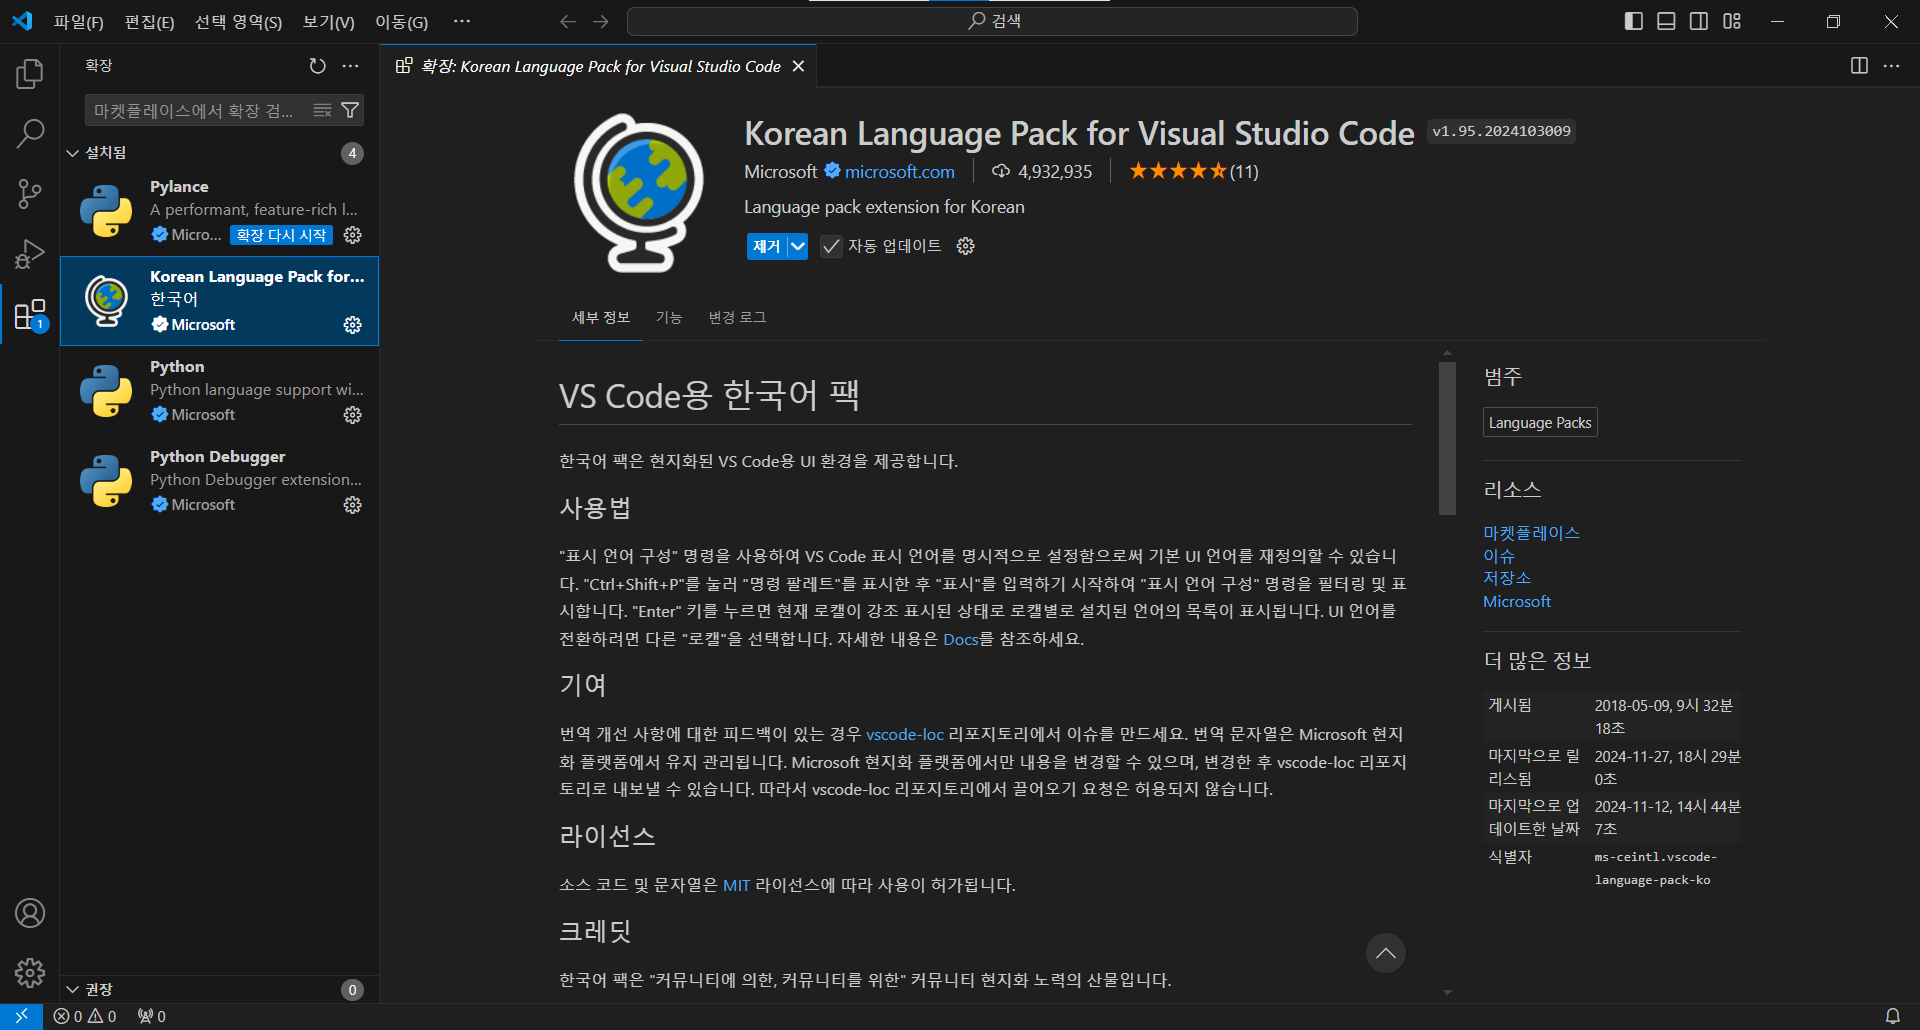Close the Korean Language Pack editor tab
The width and height of the screenshot is (1920, 1030).
[798, 66]
